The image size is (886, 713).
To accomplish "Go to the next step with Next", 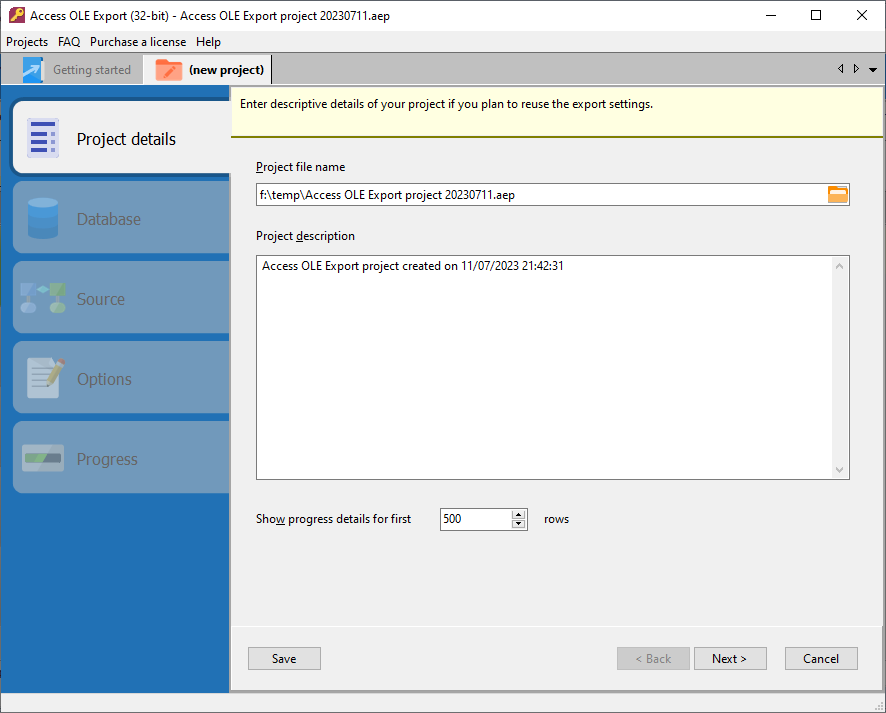I will 730,659.
